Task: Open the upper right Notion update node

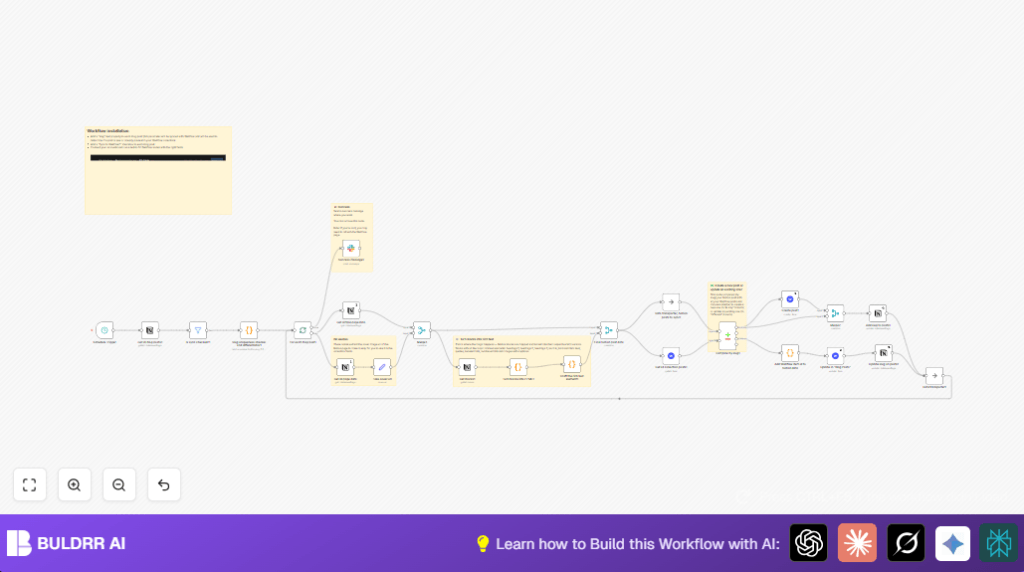Action: [878, 313]
